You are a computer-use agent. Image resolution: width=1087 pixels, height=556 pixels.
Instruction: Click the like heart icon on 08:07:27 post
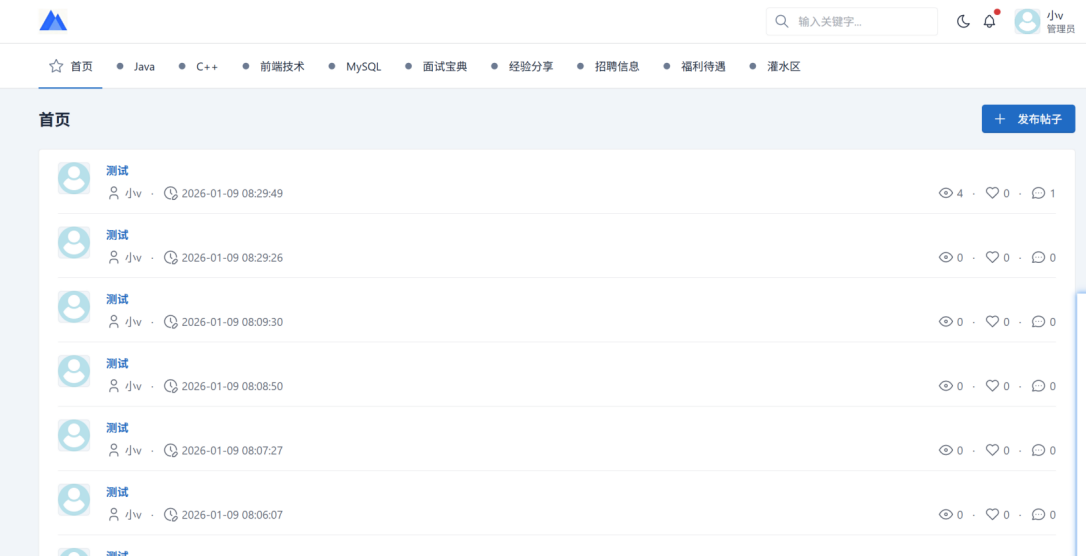point(992,450)
